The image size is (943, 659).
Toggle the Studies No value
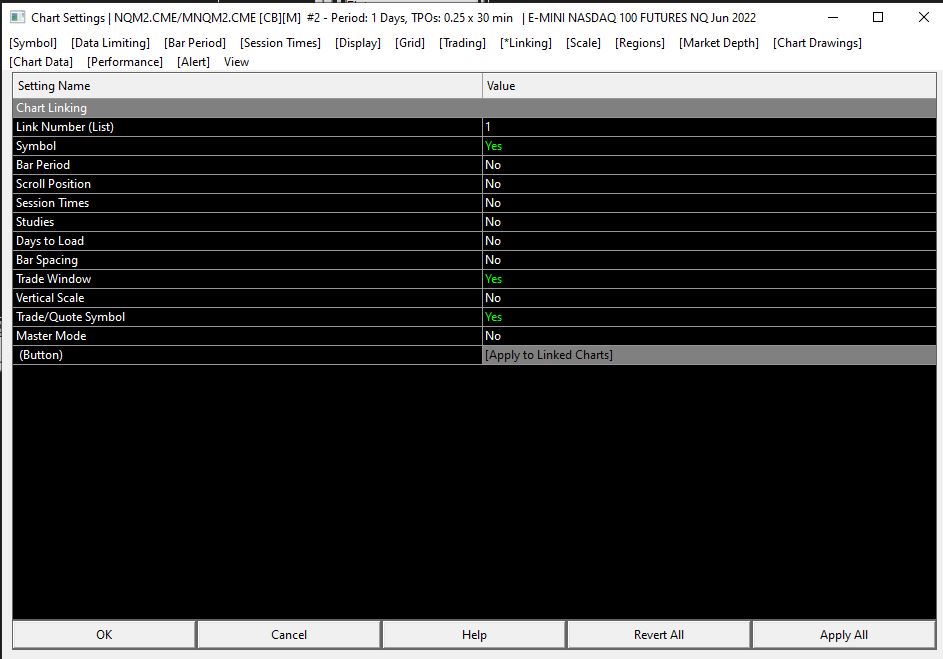(x=709, y=222)
